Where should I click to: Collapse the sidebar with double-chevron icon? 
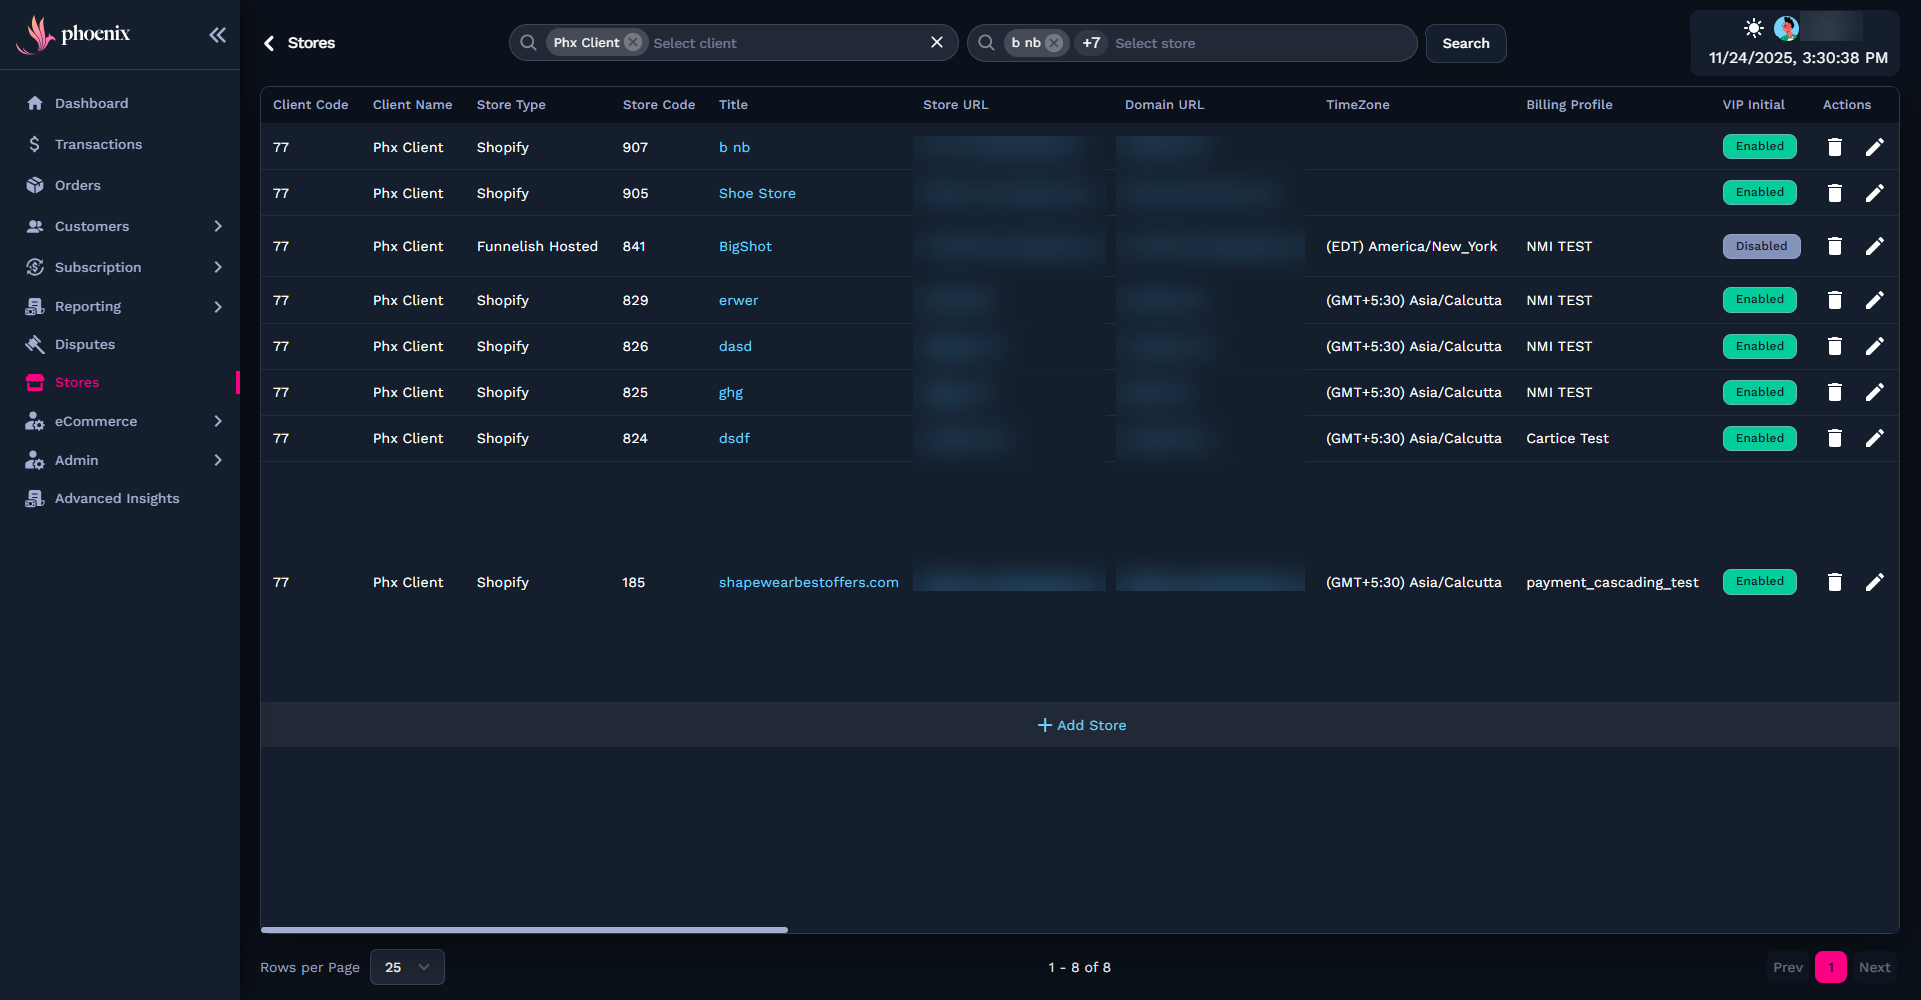point(217,35)
